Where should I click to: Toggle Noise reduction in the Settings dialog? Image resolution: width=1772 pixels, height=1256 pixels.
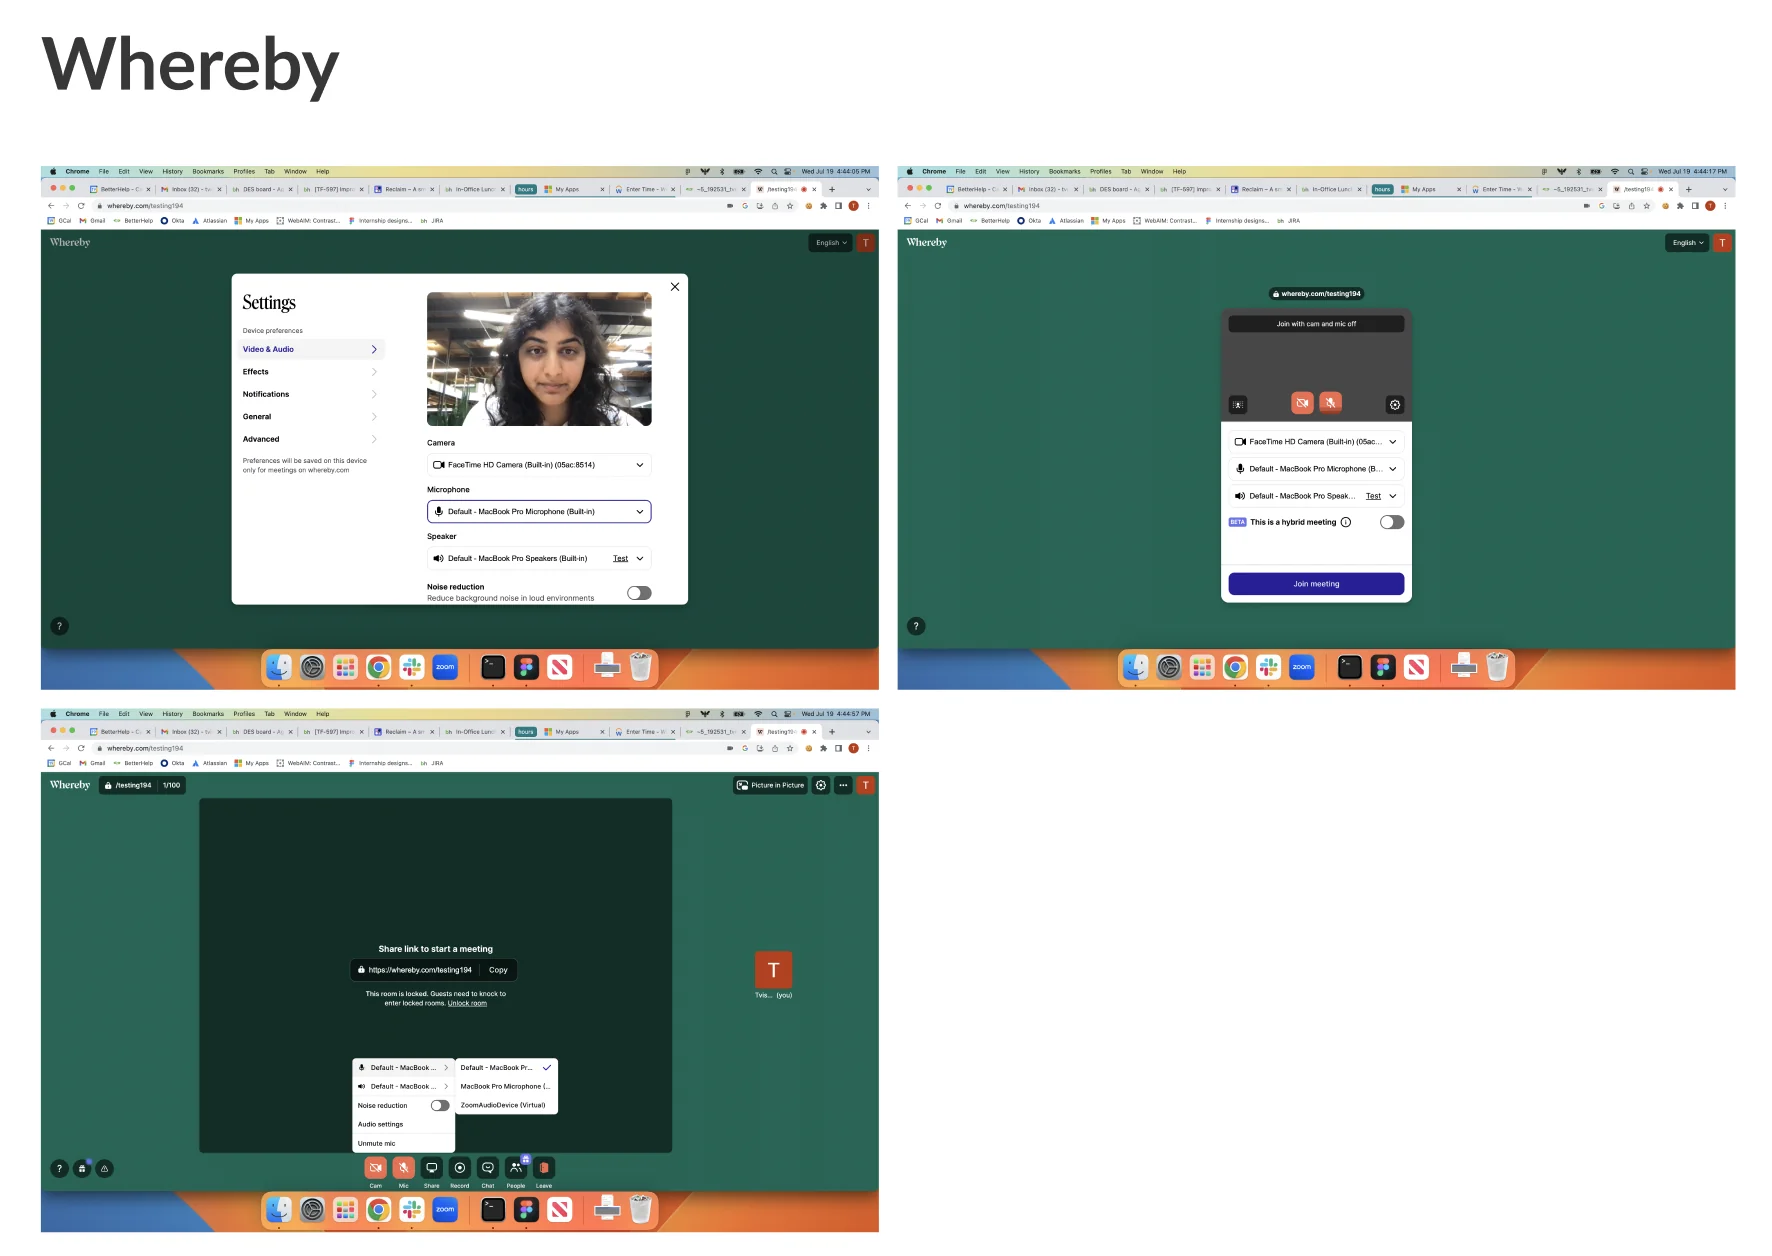[639, 593]
